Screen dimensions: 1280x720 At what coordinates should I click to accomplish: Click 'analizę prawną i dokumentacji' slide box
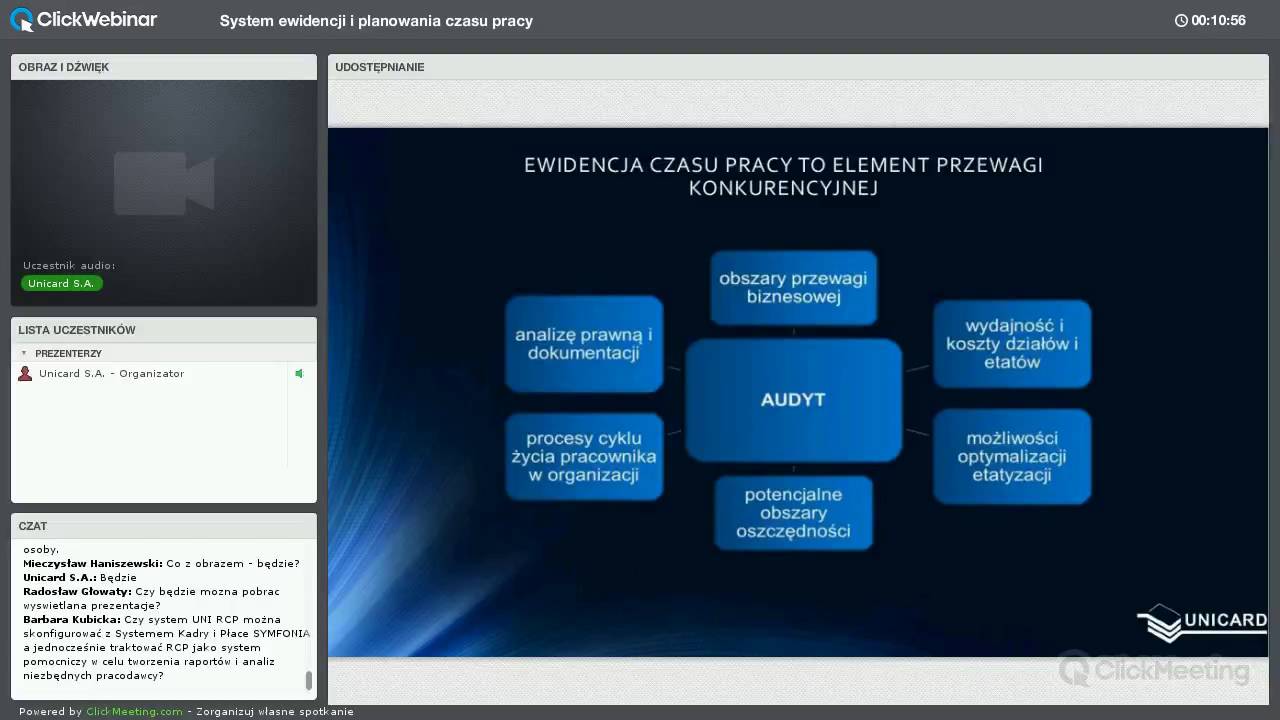(x=583, y=344)
